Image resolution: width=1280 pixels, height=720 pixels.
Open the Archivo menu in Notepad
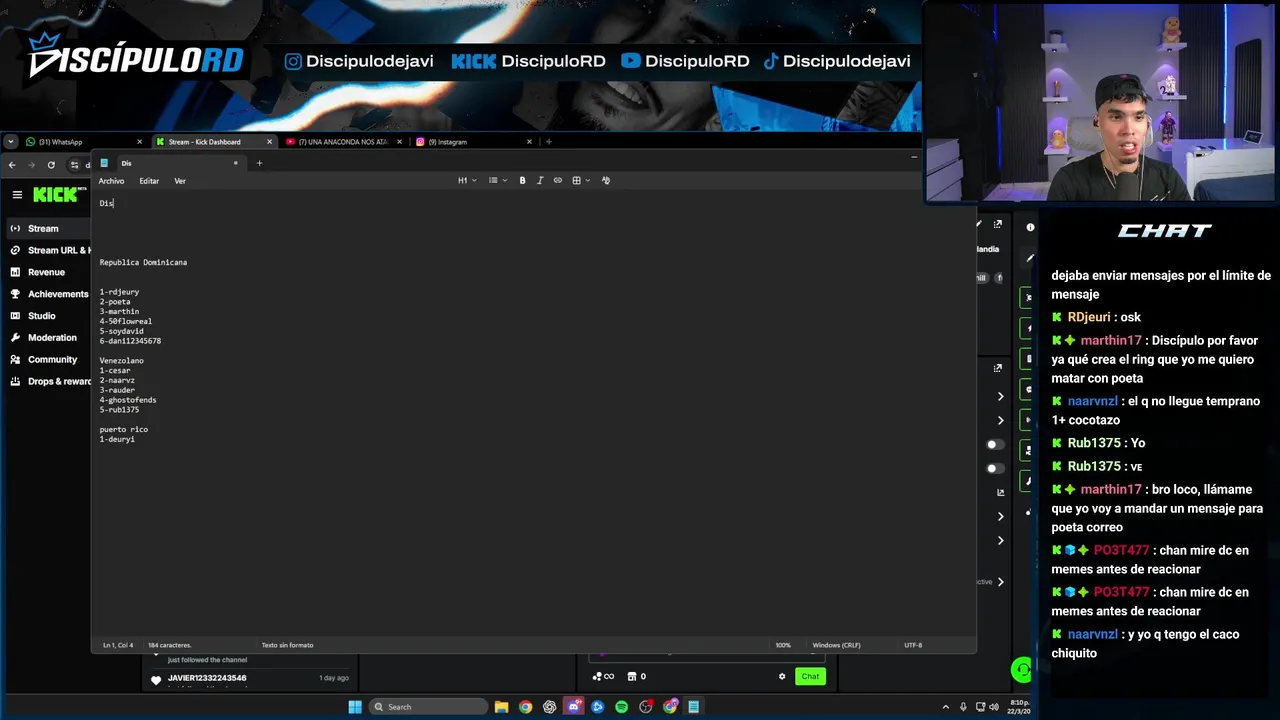point(111,181)
